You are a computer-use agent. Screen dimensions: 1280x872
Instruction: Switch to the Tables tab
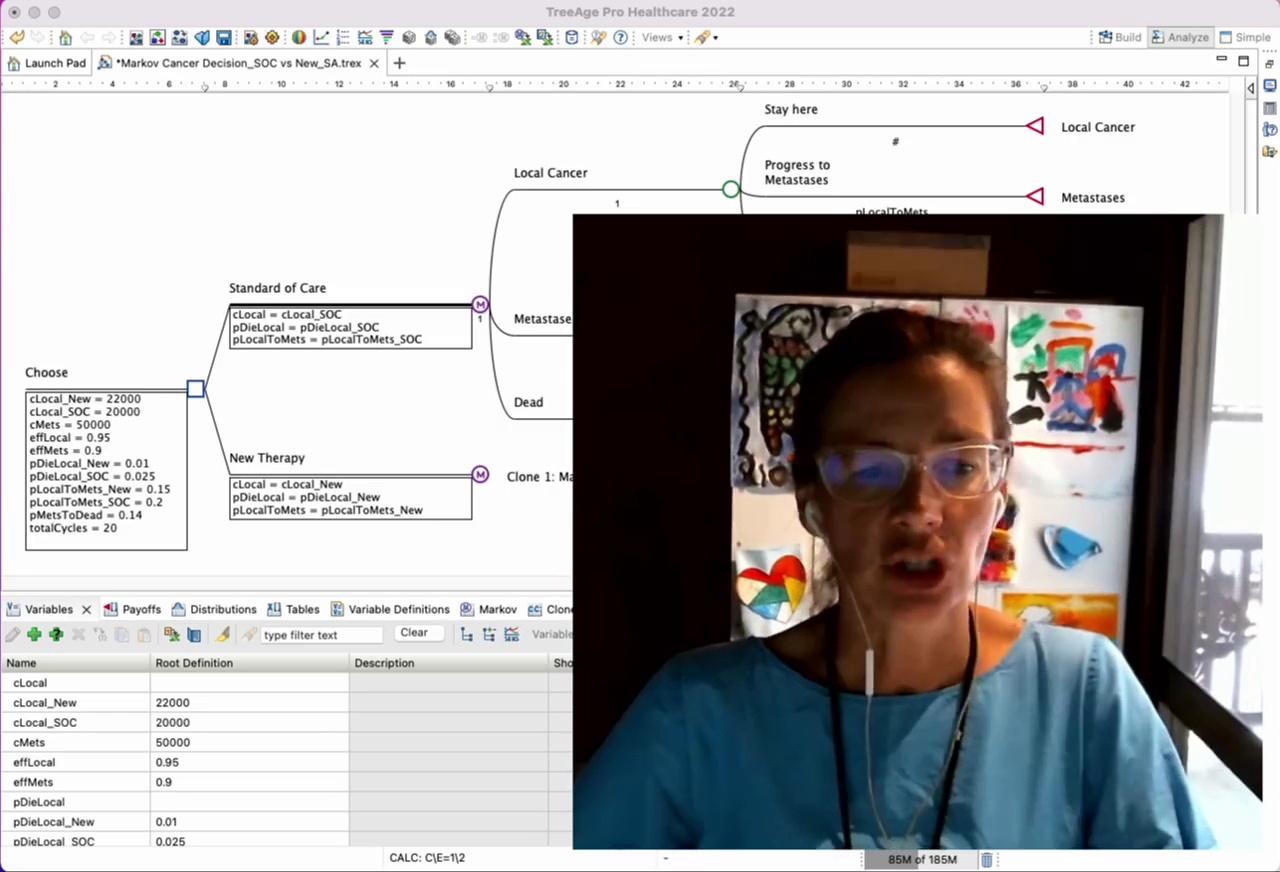coord(293,609)
